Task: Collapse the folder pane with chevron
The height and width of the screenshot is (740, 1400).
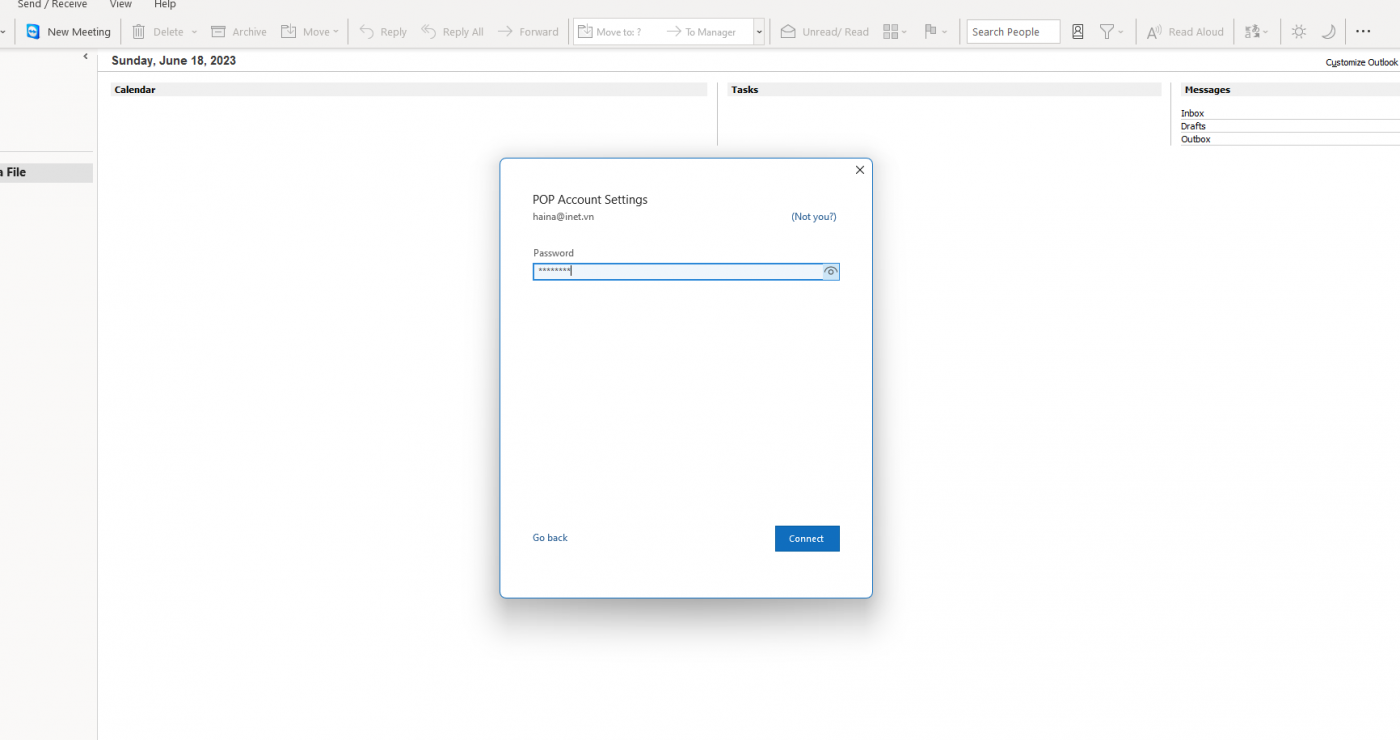Action: pos(85,57)
